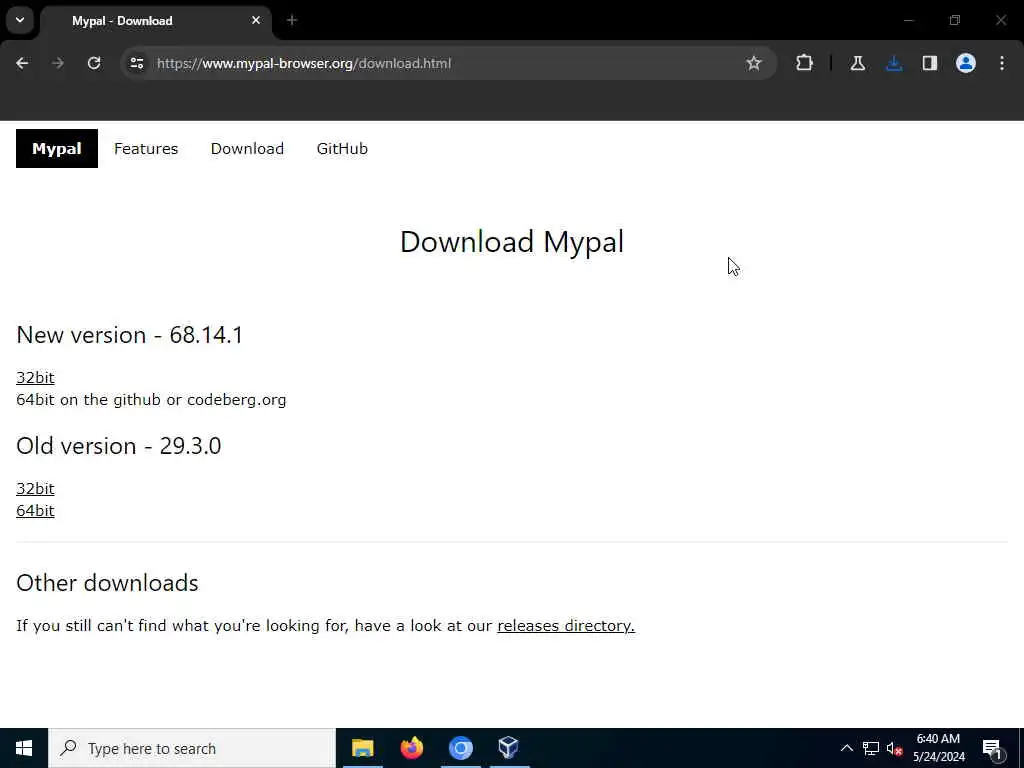The height and width of the screenshot is (768, 1024).
Task: Open Chrome's three-dot menu
Action: pos(1002,63)
